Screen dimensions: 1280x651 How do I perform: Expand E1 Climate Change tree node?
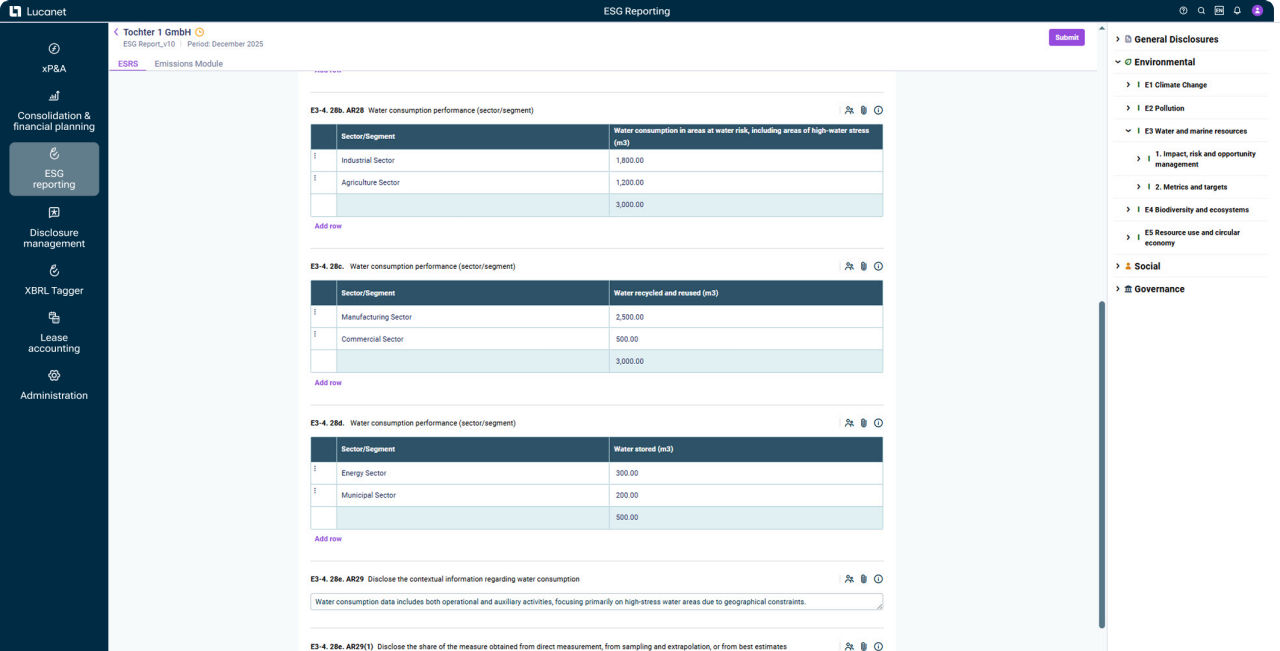[x=1128, y=85]
